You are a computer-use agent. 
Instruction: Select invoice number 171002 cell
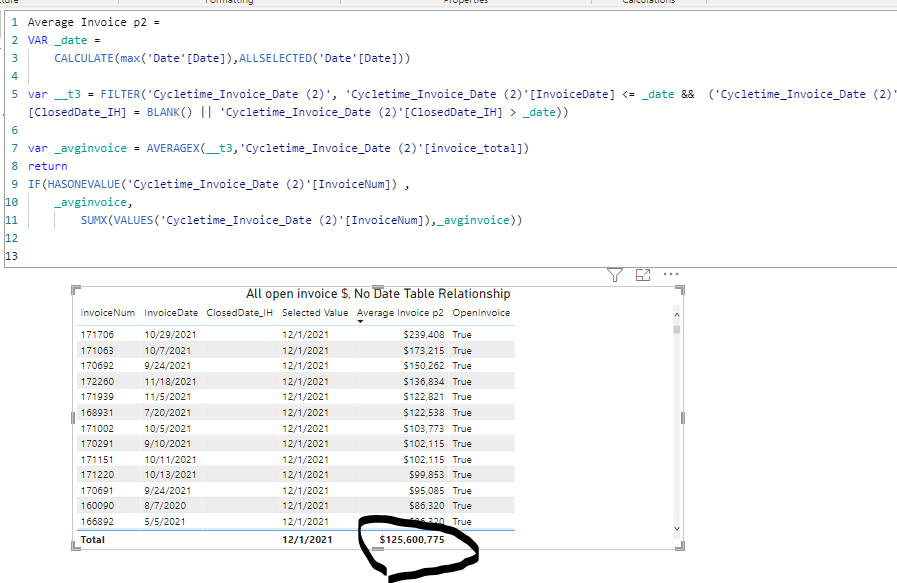pos(97,429)
